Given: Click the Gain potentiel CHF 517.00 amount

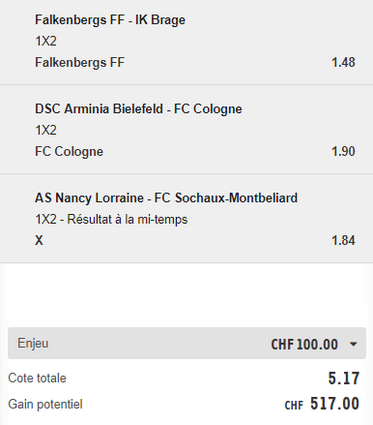Looking at the screenshot, I should click(x=322, y=404).
